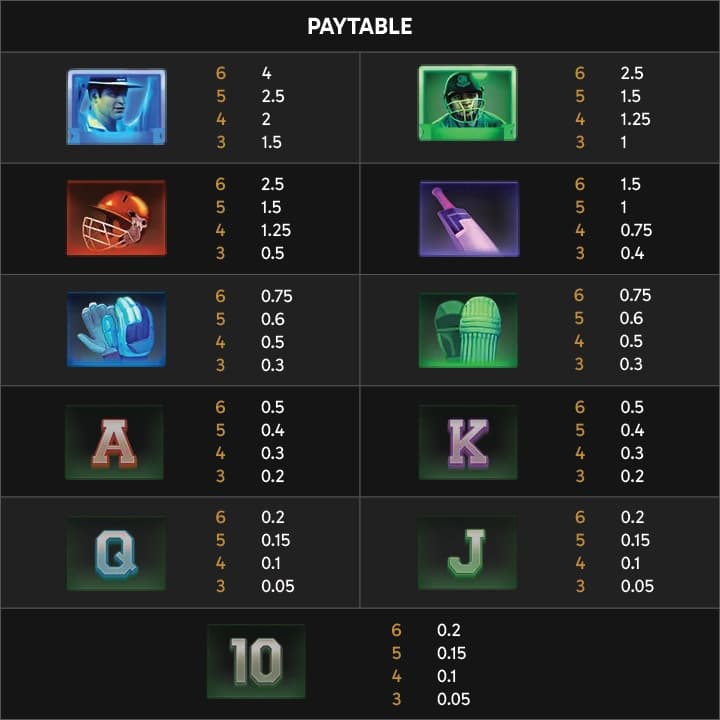The width and height of the screenshot is (720, 720).
Task: Select the 1.25 payout next to orange helmet
Action: click(x=276, y=230)
